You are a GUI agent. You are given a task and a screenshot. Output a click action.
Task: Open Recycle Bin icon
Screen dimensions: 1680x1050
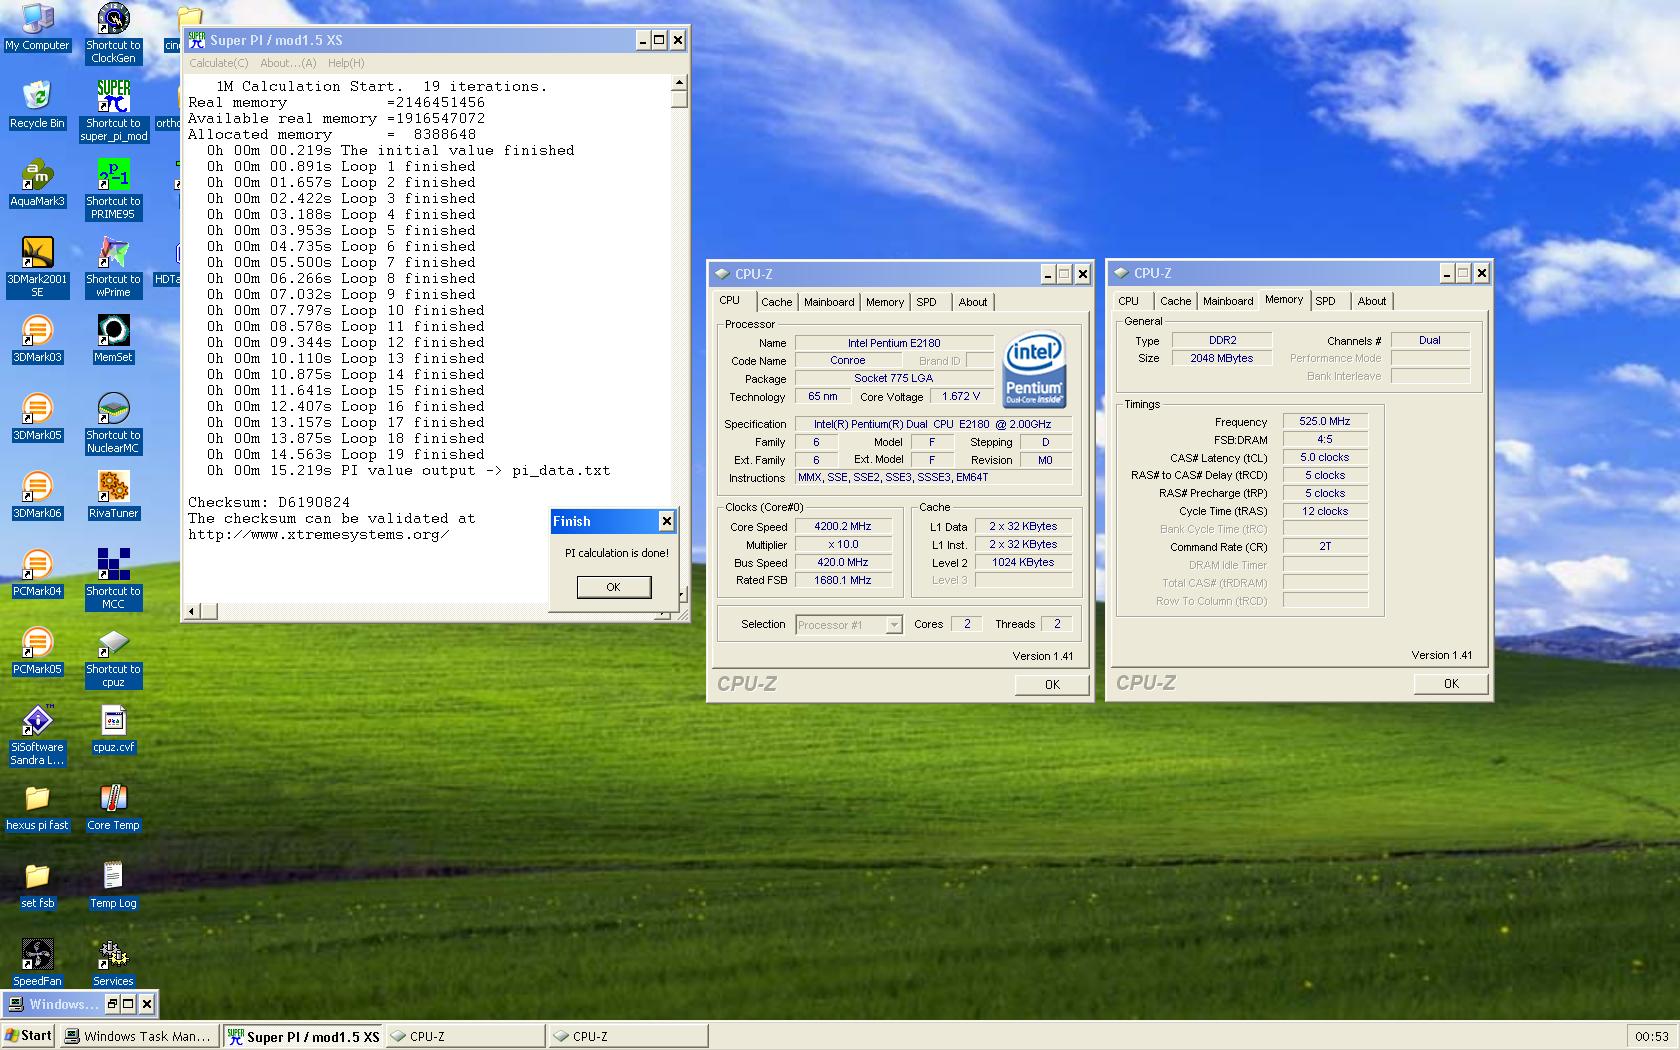[37, 105]
